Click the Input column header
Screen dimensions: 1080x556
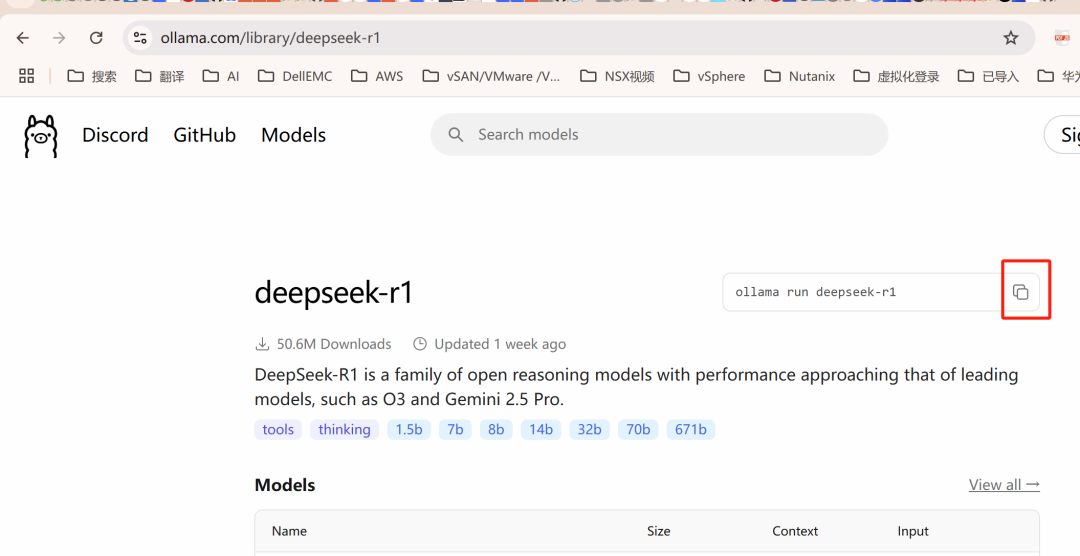(x=913, y=531)
